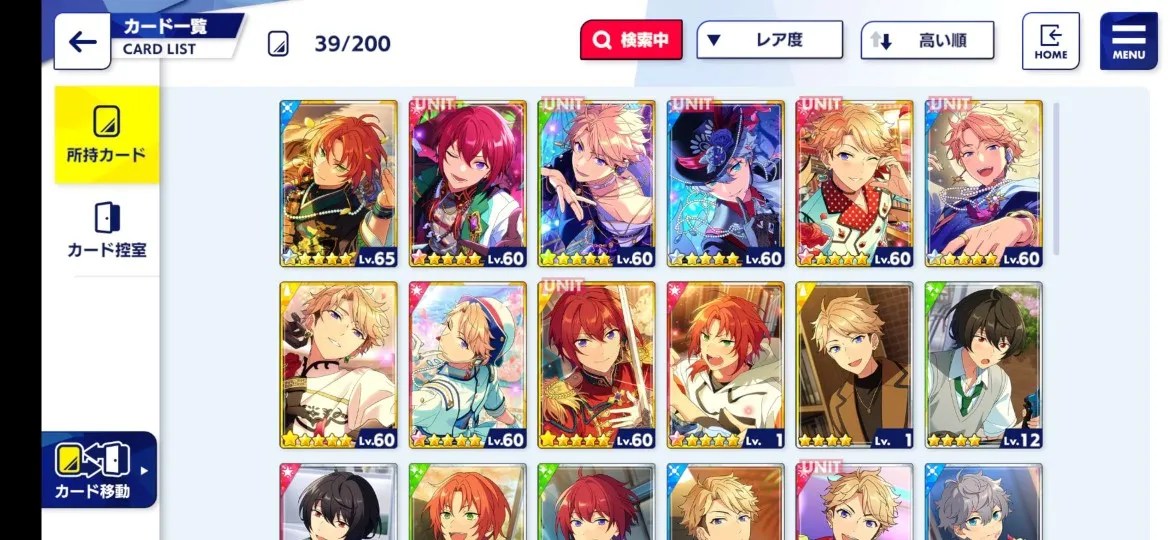Click the card count icon beside 39/200

tap(278, 43)
